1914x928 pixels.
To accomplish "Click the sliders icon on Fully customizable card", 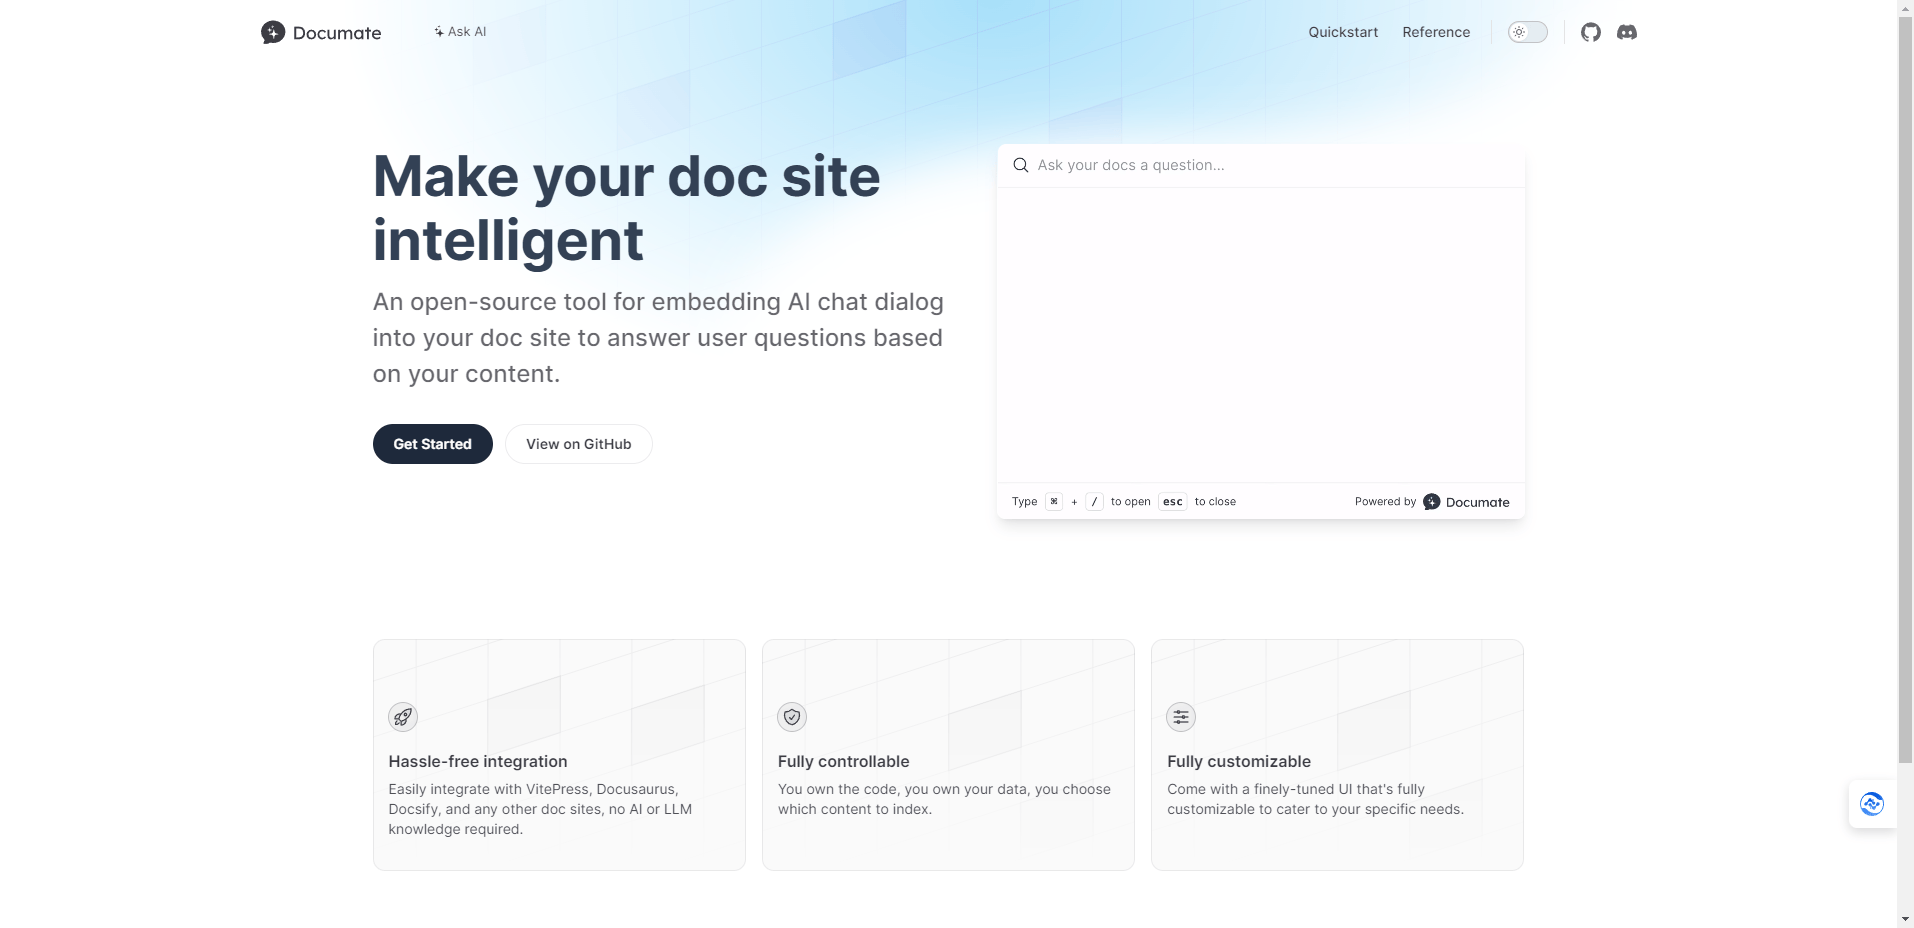I will [1180, 716].
